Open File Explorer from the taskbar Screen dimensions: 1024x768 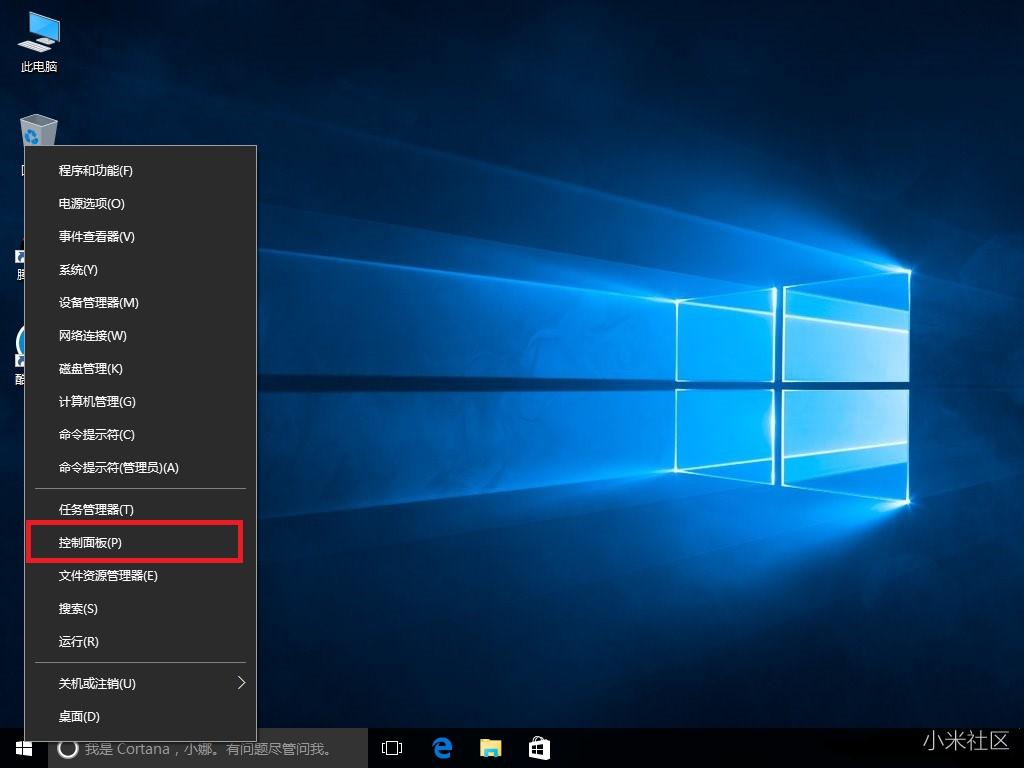tap(490, 748)
